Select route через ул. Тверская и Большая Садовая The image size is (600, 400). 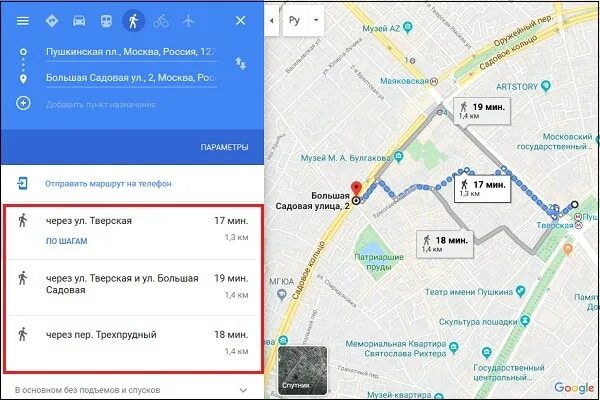coord(132,288)
